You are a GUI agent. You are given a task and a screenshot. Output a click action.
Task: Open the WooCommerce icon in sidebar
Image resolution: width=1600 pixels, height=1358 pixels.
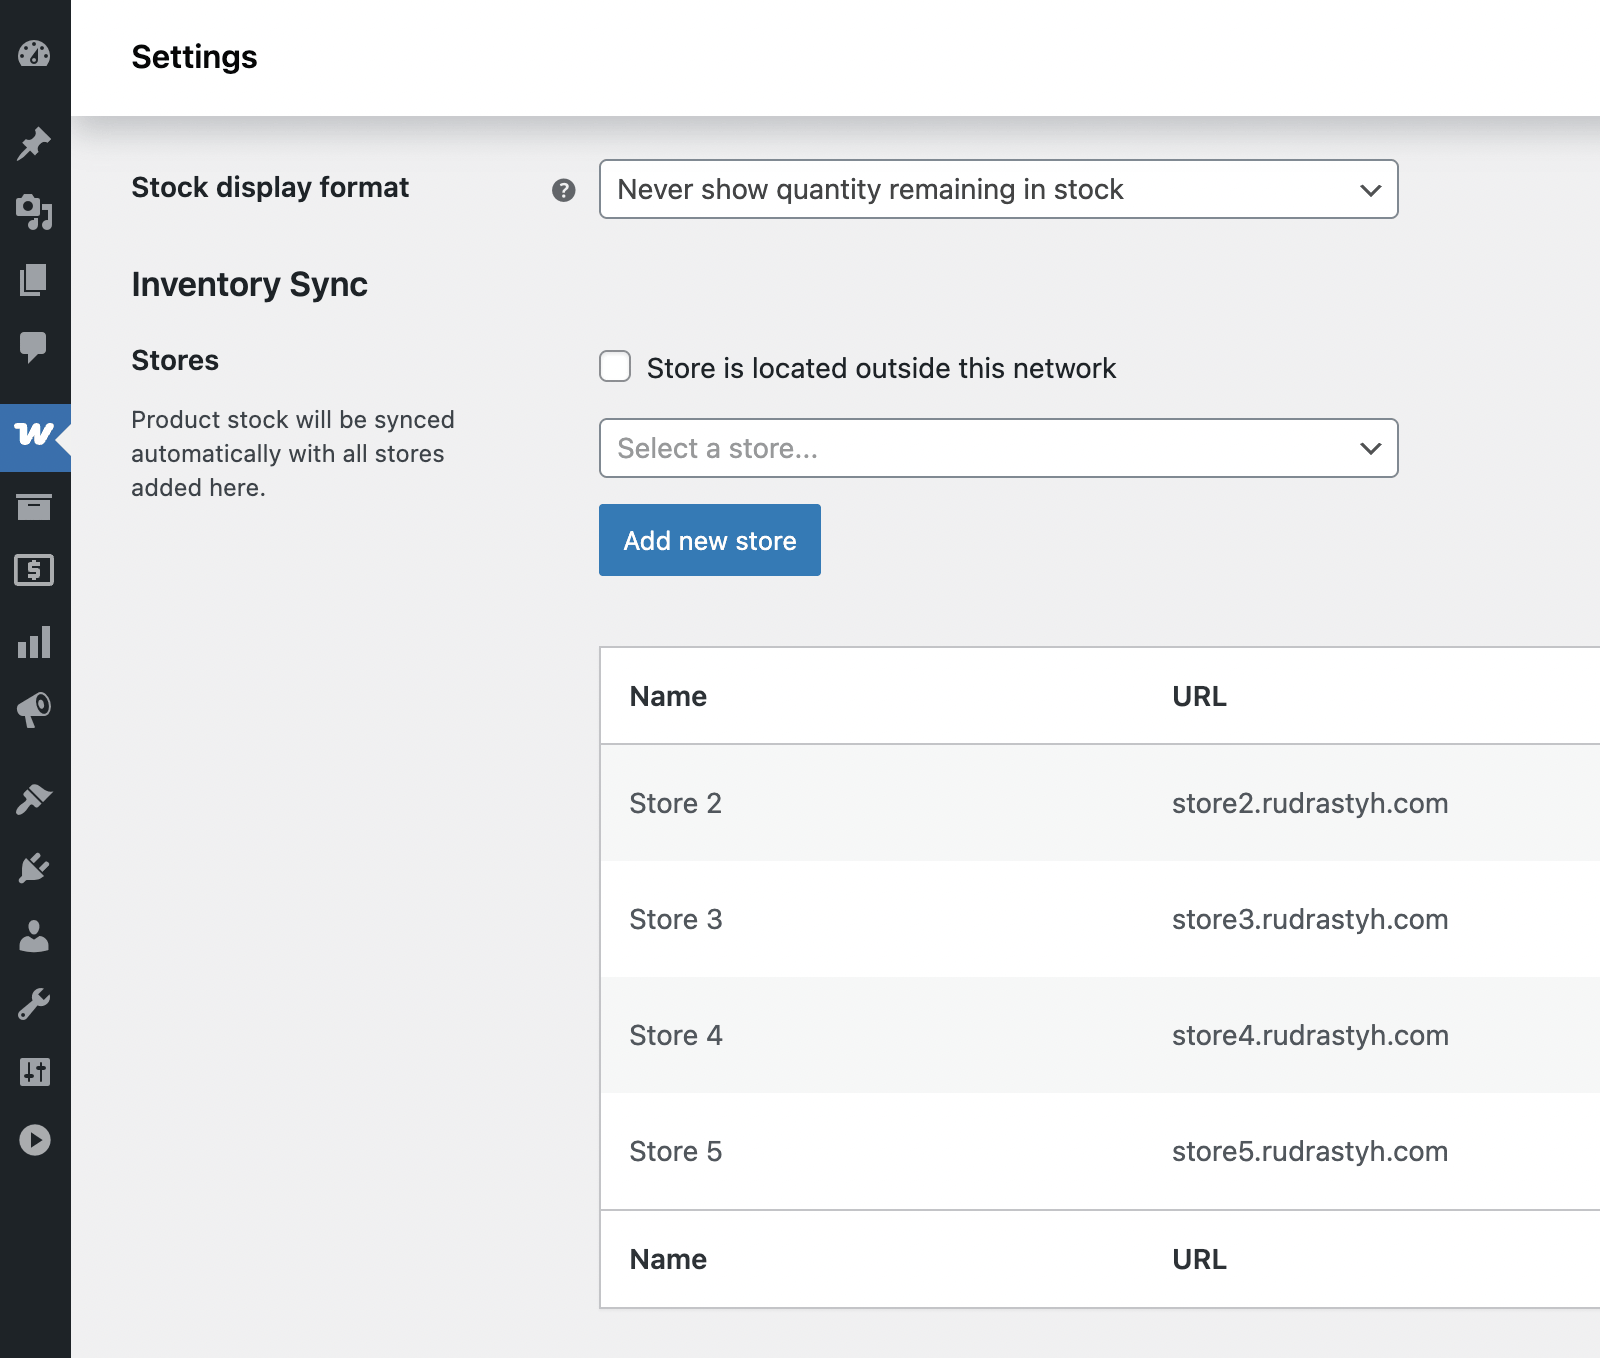click(34, 435)
